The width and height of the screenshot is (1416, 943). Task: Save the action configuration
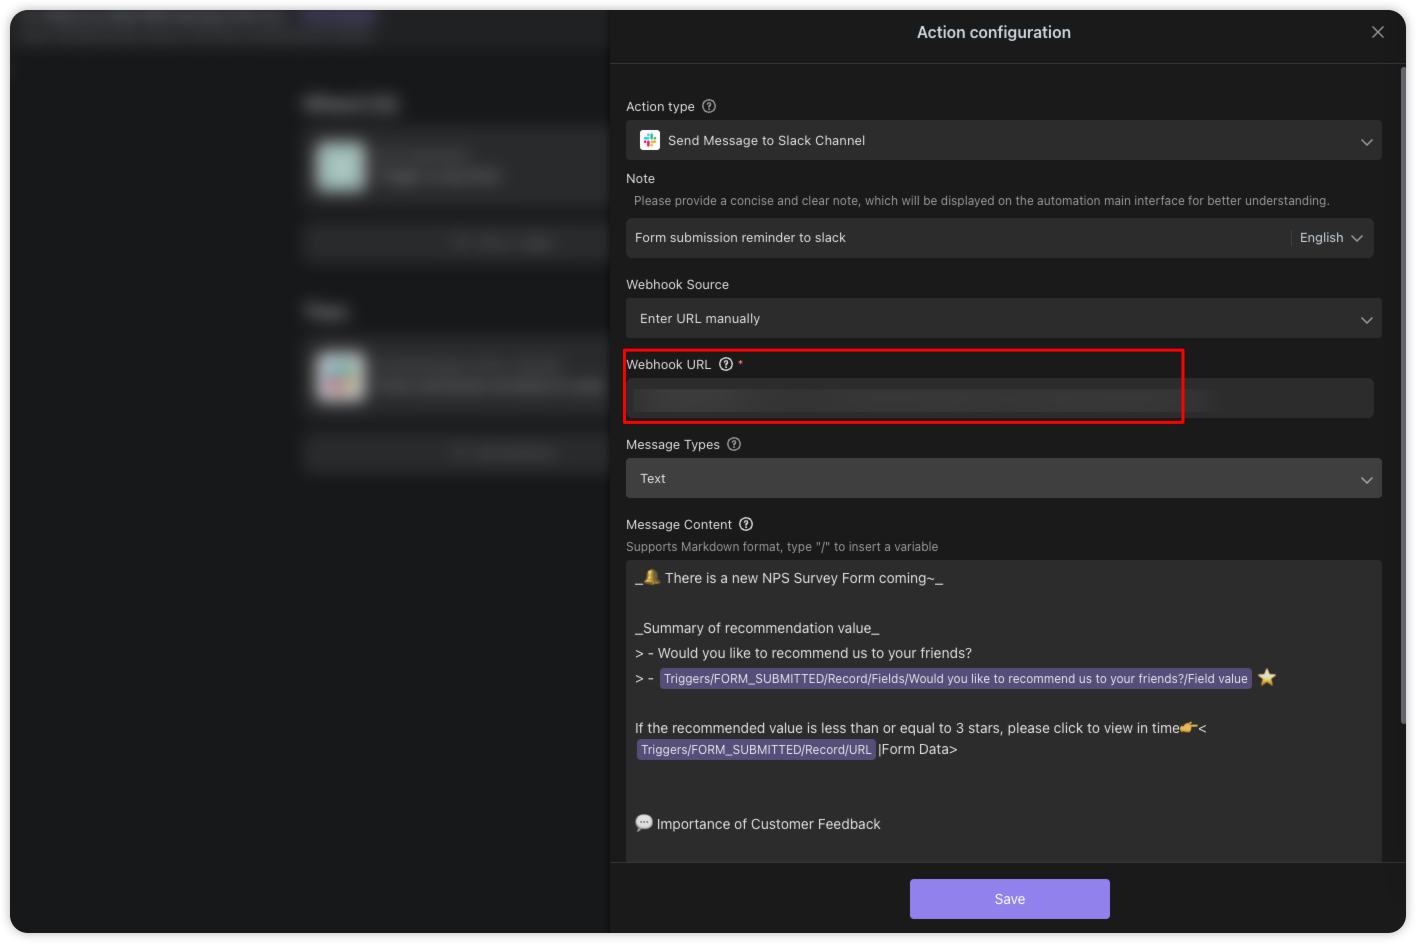(x=1010, y=899)
